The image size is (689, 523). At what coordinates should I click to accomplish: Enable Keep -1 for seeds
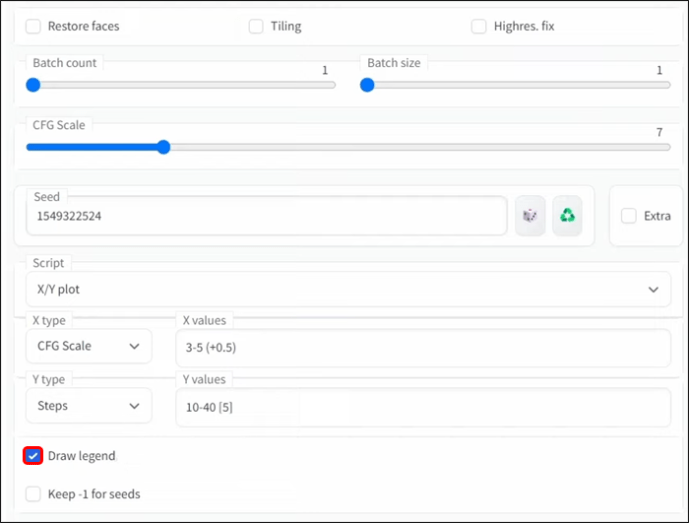34,494
